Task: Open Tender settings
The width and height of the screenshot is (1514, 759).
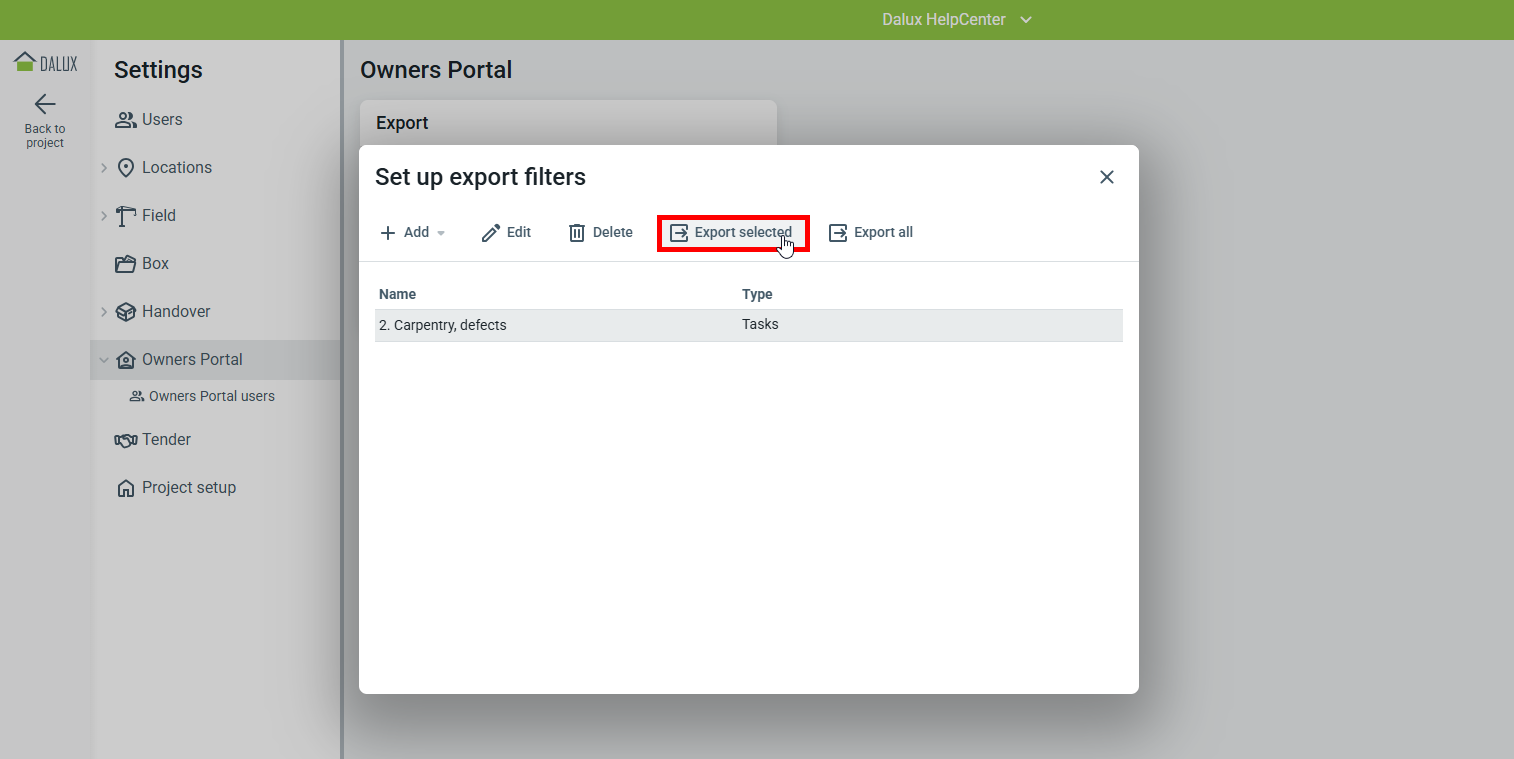Action: (x=166, y=440)
